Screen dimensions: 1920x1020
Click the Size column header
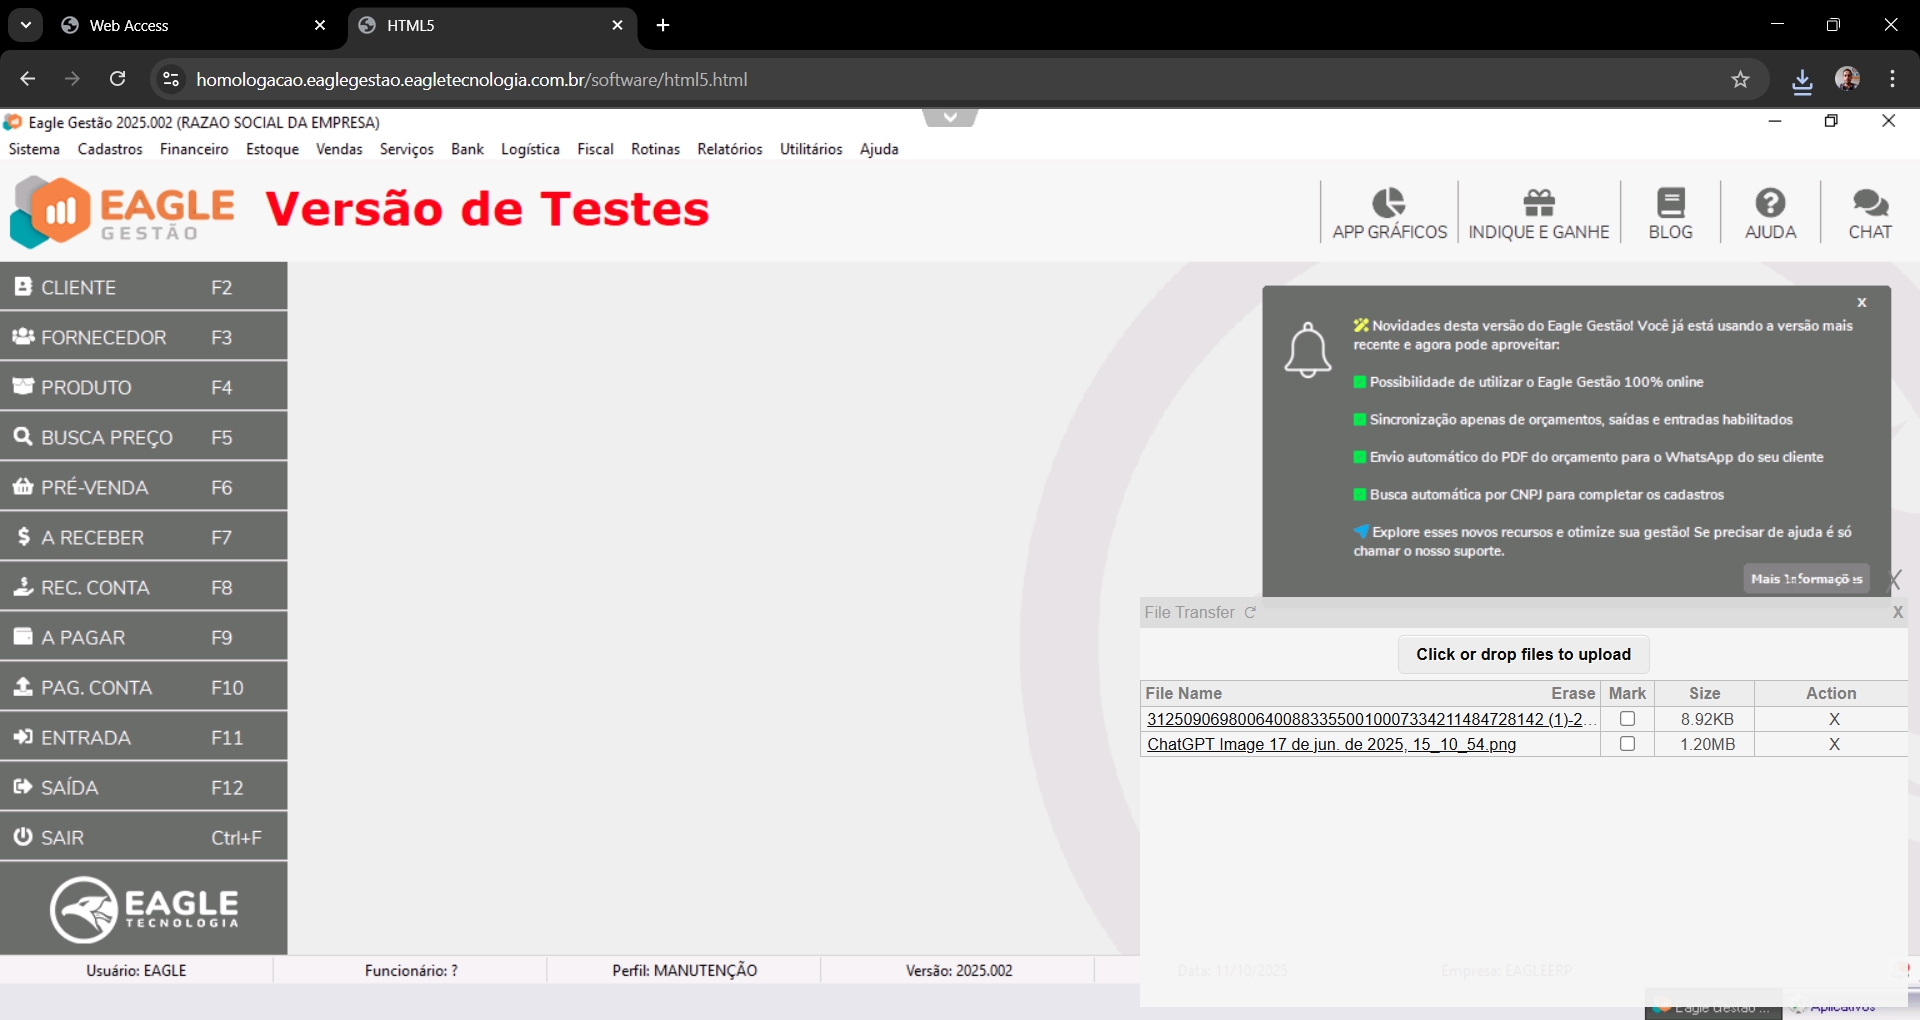click(1705, 693)
